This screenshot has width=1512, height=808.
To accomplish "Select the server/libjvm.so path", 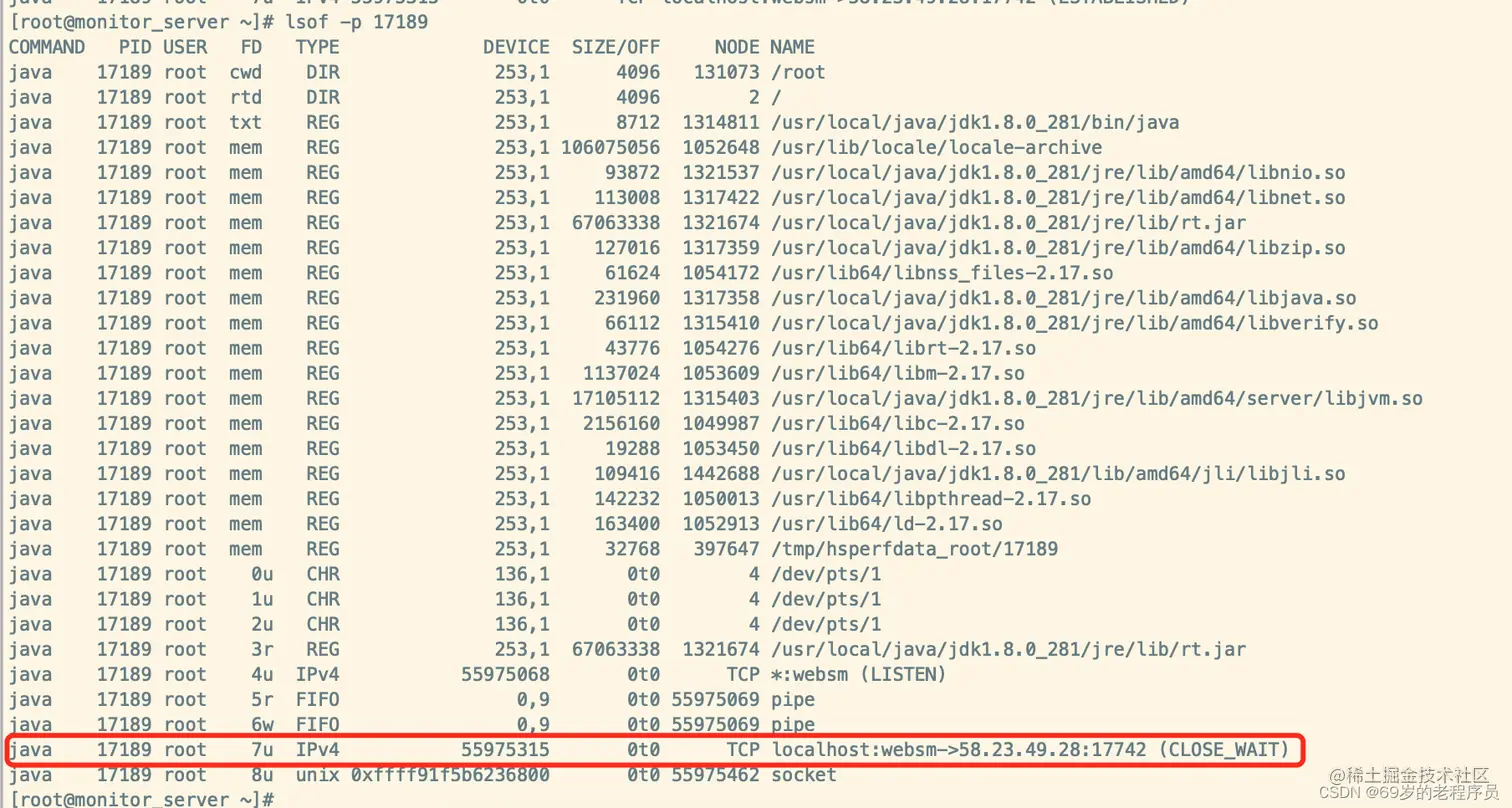I will [1097, 398].
